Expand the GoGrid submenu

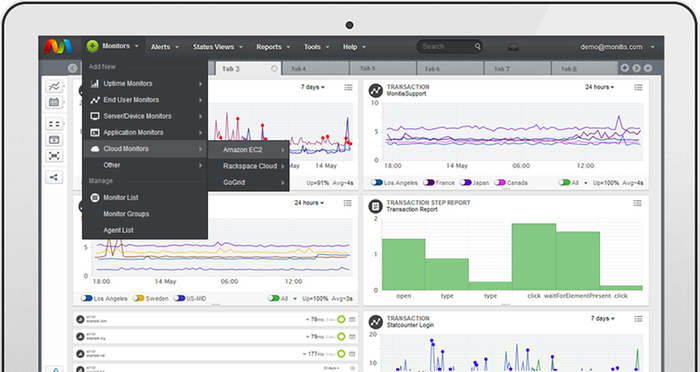(248, 182)
